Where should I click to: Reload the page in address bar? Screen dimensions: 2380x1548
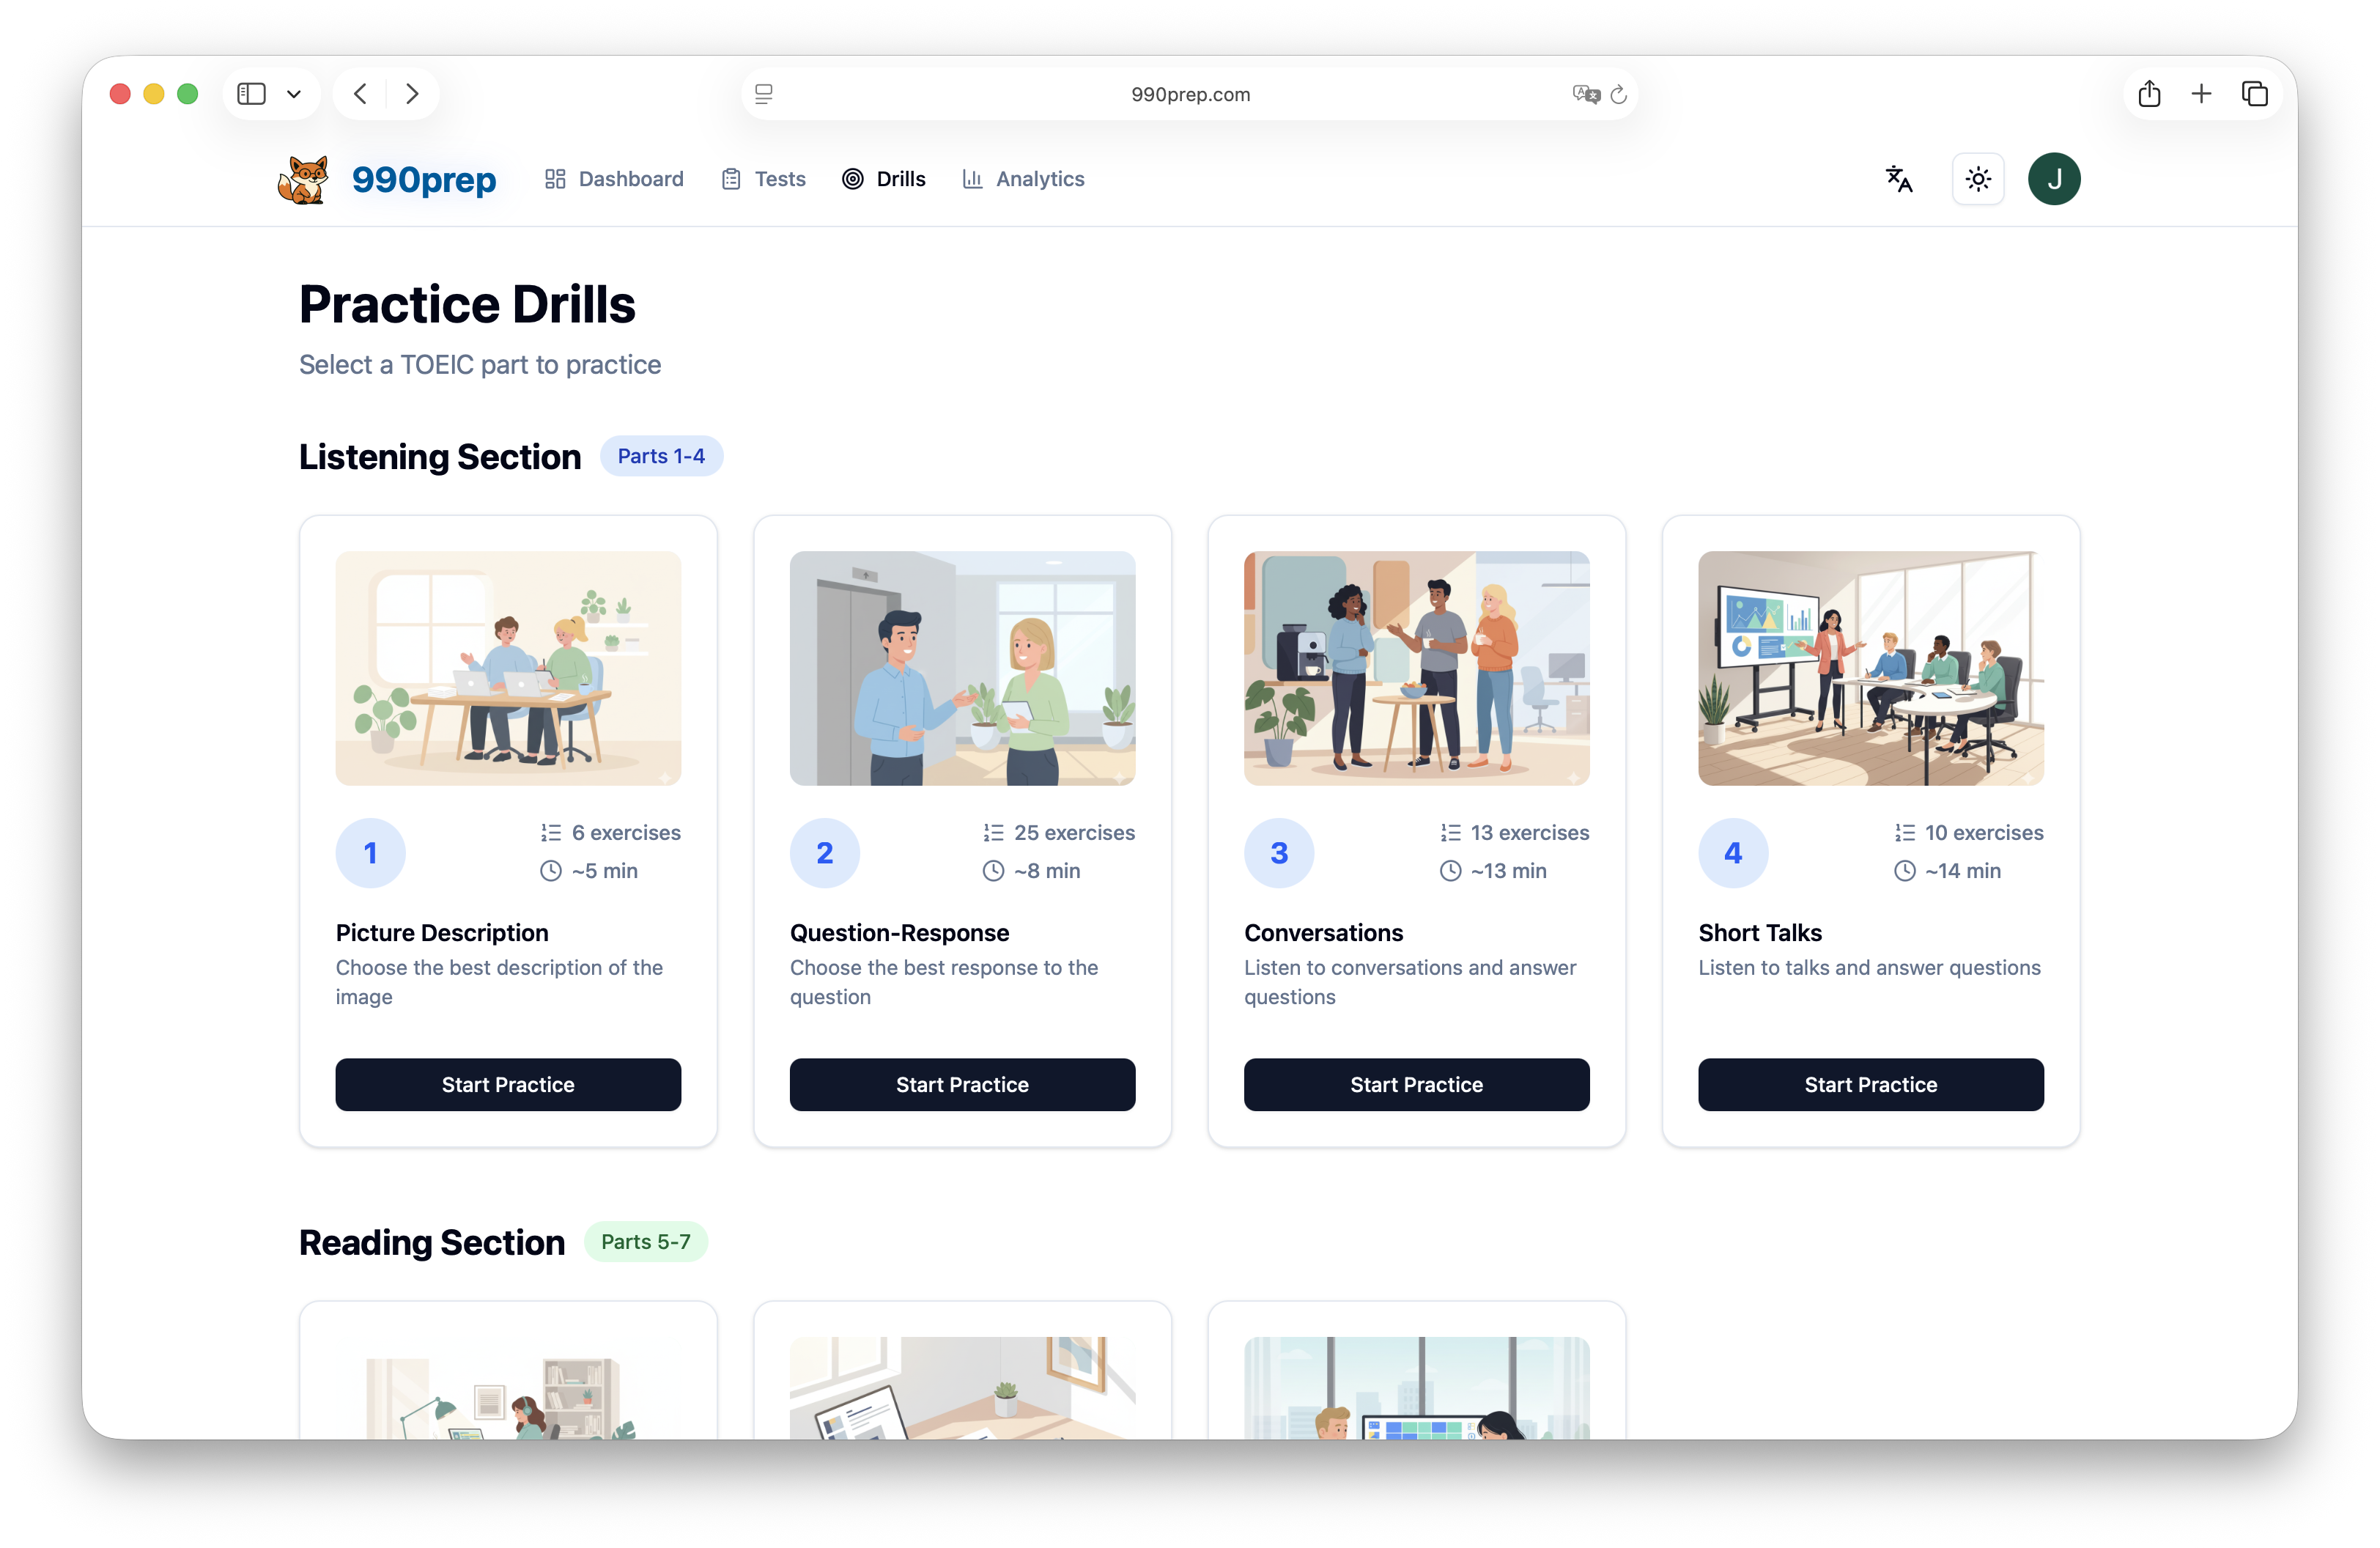(x=1618, y=94)
